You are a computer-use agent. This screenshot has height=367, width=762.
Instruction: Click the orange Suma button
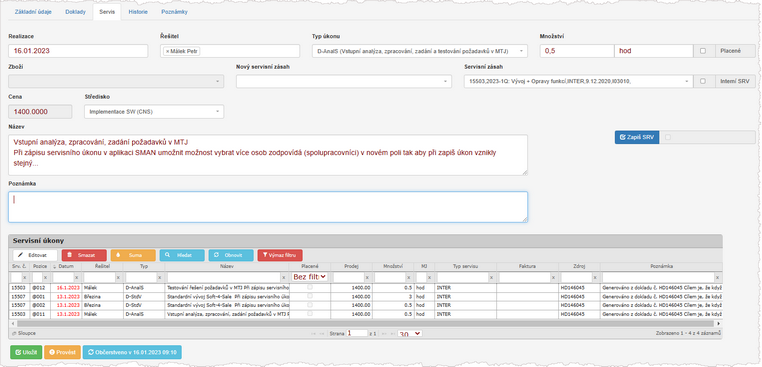(133, 255)
